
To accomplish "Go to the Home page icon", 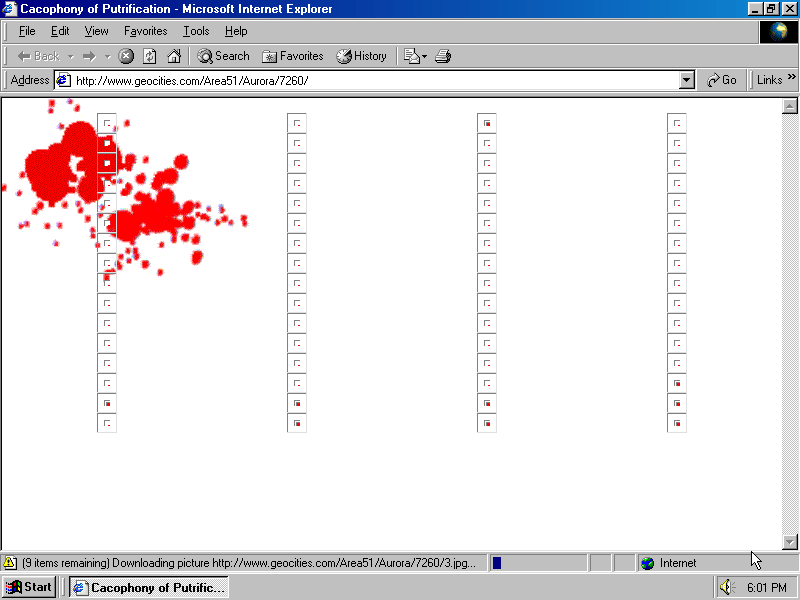I will pos(174,56).
